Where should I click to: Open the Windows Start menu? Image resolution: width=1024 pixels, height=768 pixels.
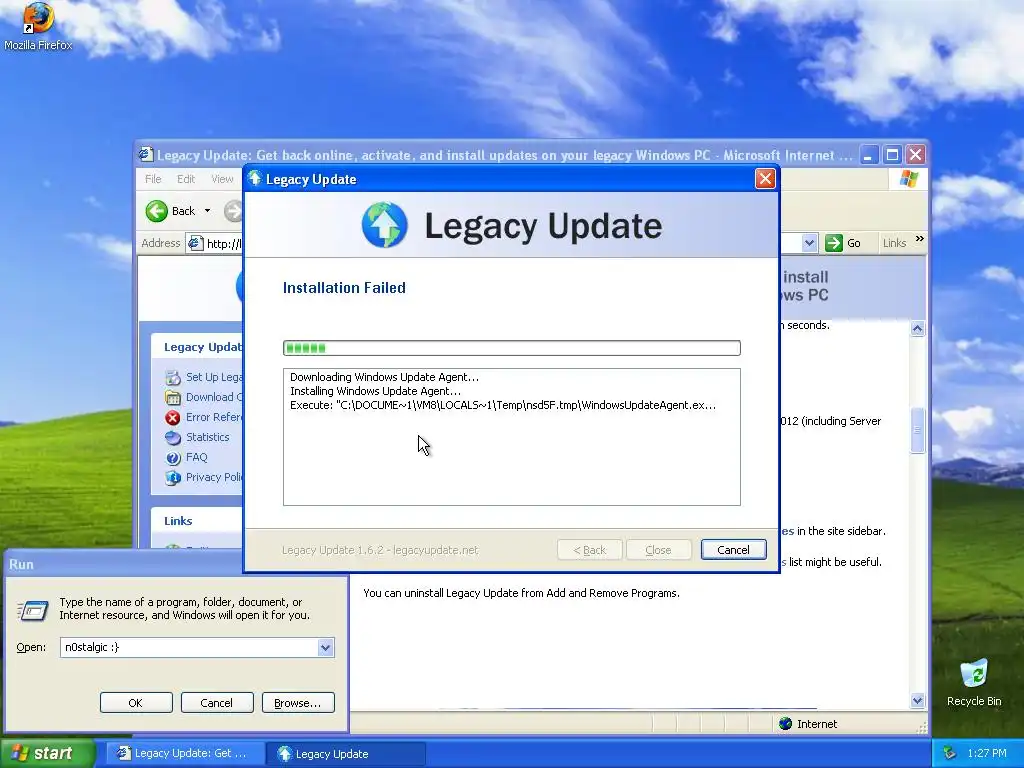click(x=47, y=753)
